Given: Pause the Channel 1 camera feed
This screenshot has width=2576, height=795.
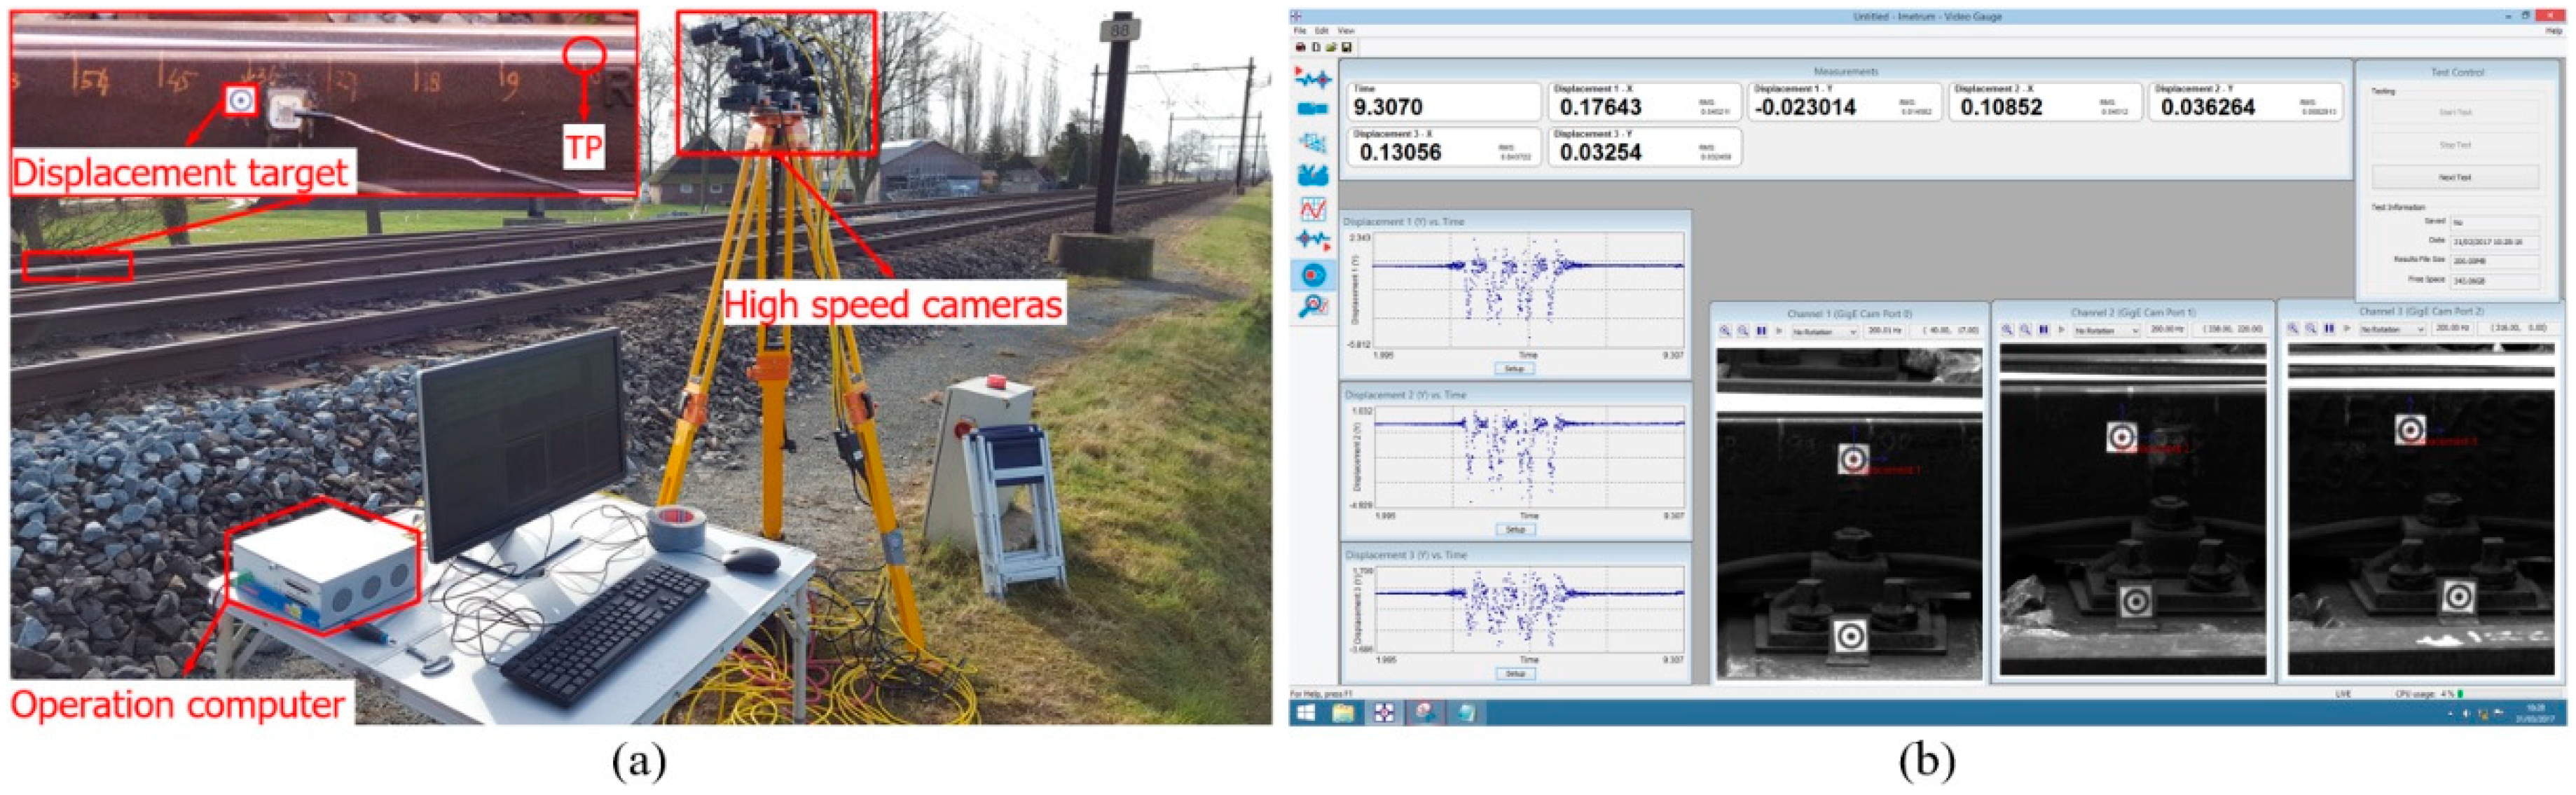Looking at the screenshot, I should (1761, 331).
